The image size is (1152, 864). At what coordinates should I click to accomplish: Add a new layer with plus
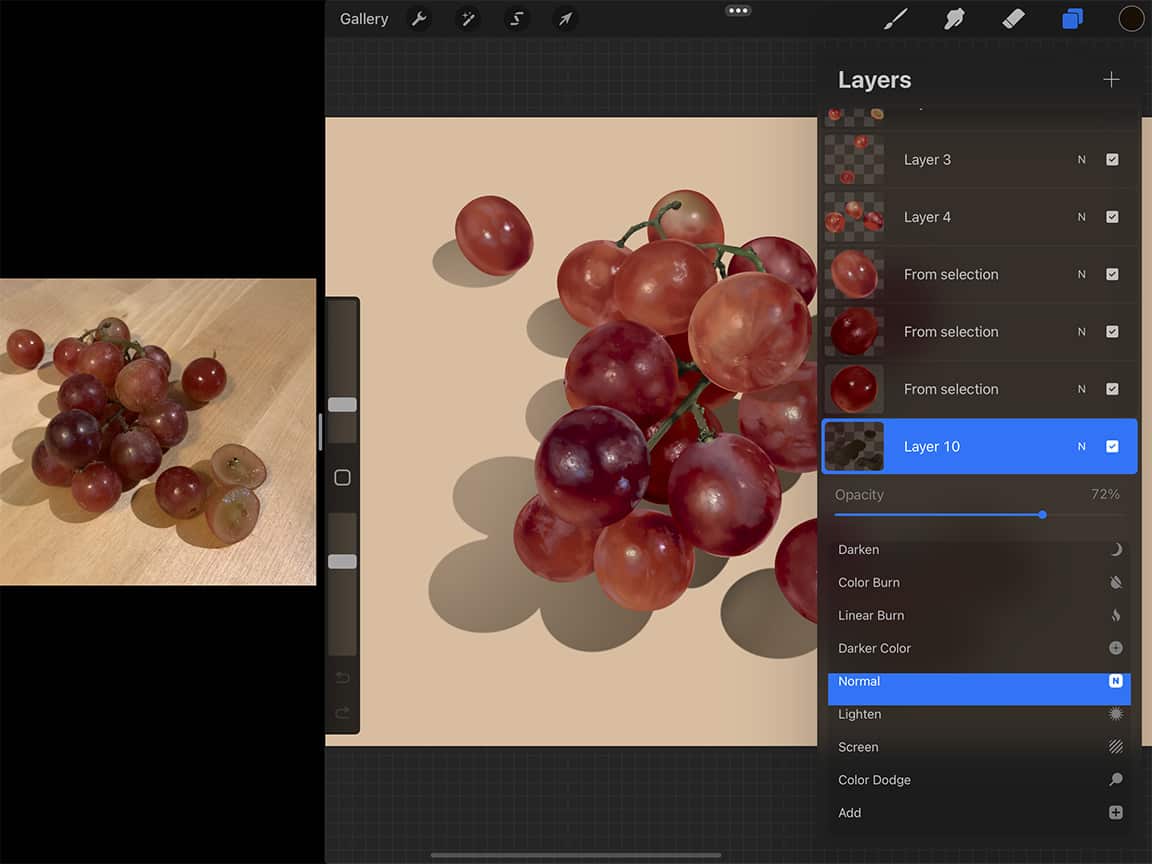1111,80
